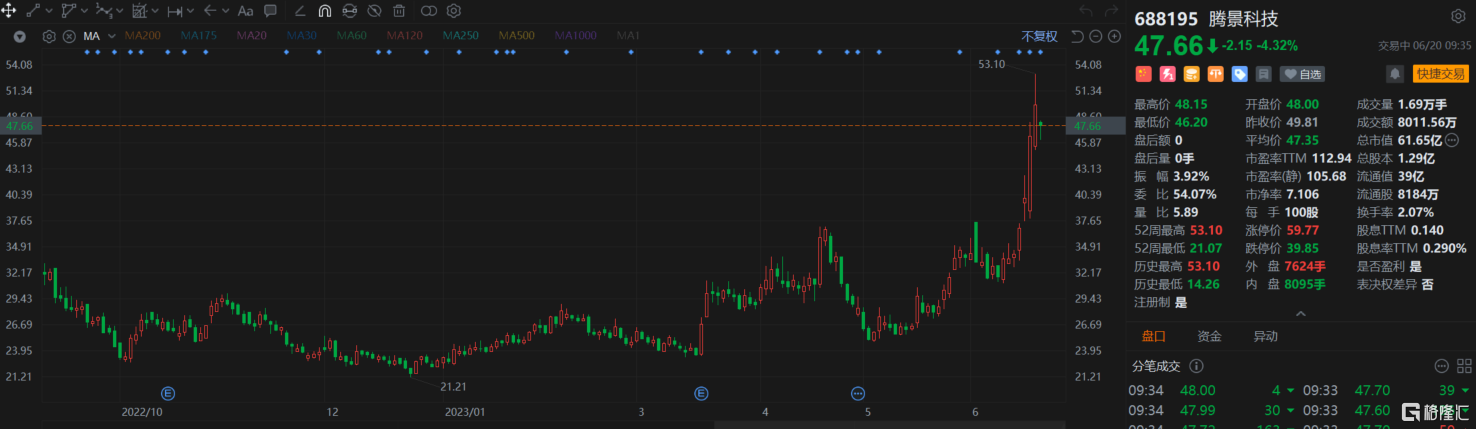Select the arrow annotation tool

point(210,11)
